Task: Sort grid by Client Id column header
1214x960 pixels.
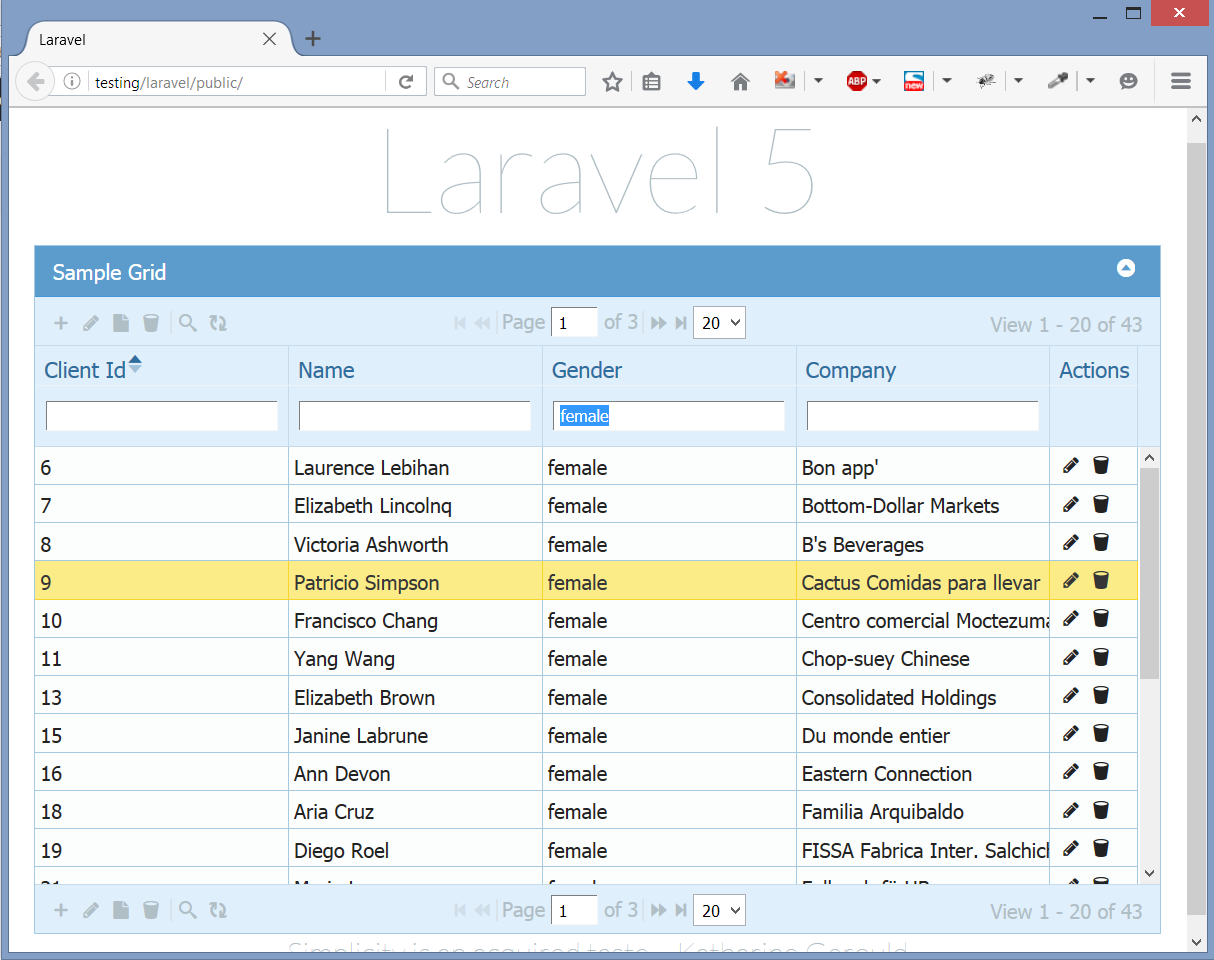Action: [85, 370]
